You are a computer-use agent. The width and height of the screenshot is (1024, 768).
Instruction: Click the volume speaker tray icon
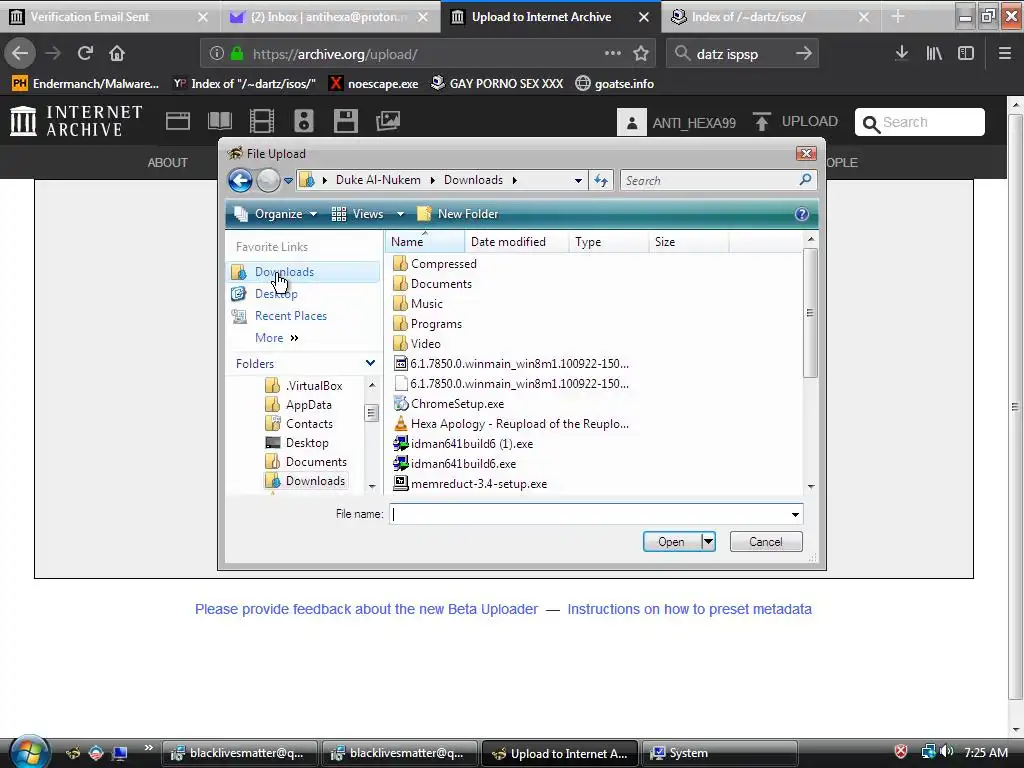pyautogui.click(x=947, y=752)
